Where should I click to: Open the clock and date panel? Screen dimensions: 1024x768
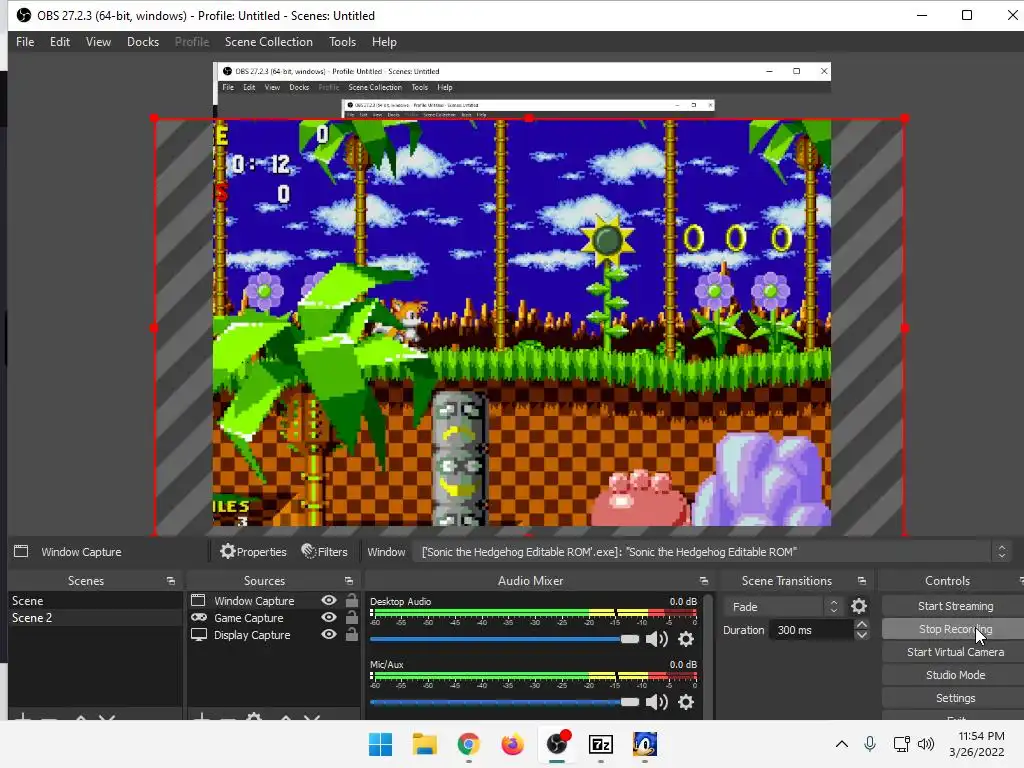[977, 744]
